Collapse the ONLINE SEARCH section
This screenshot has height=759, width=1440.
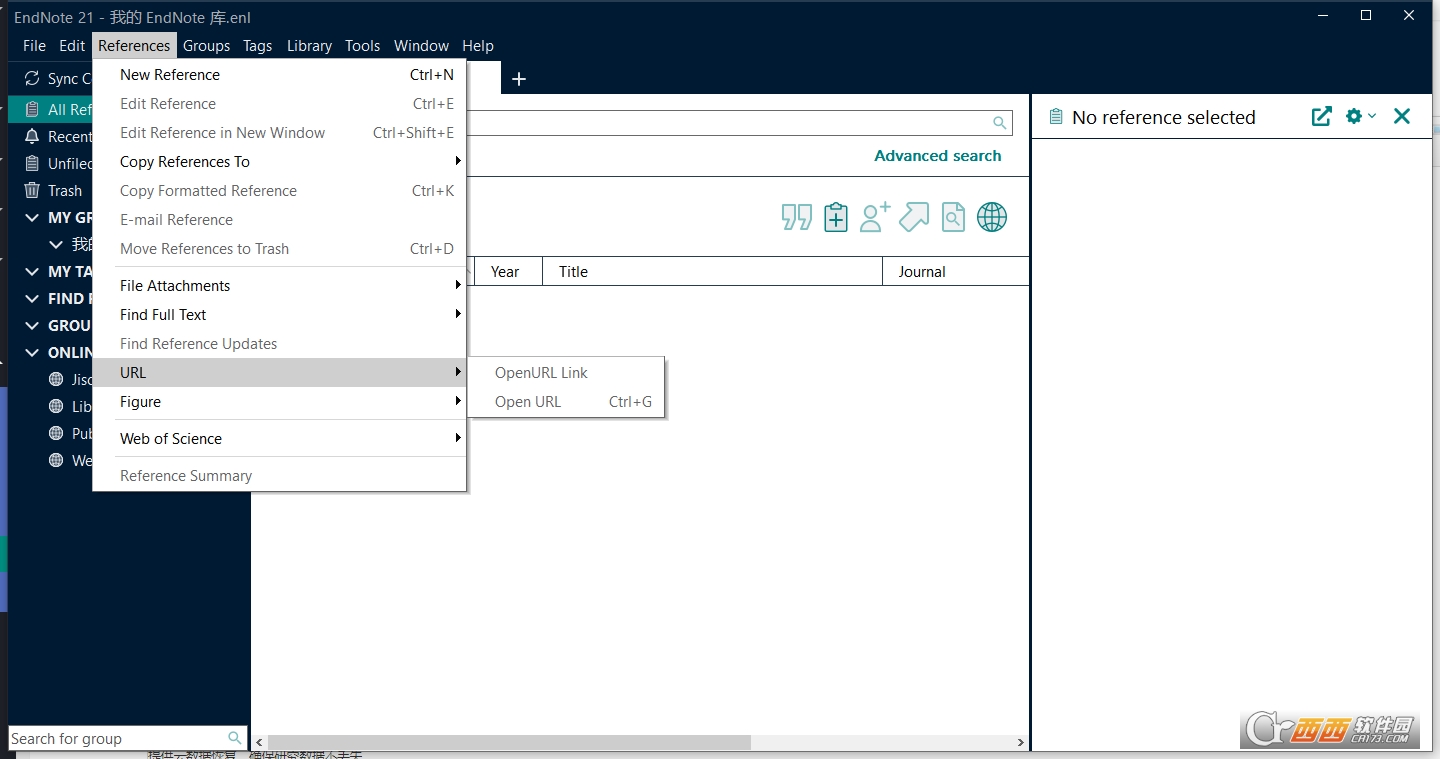(32, 353)
